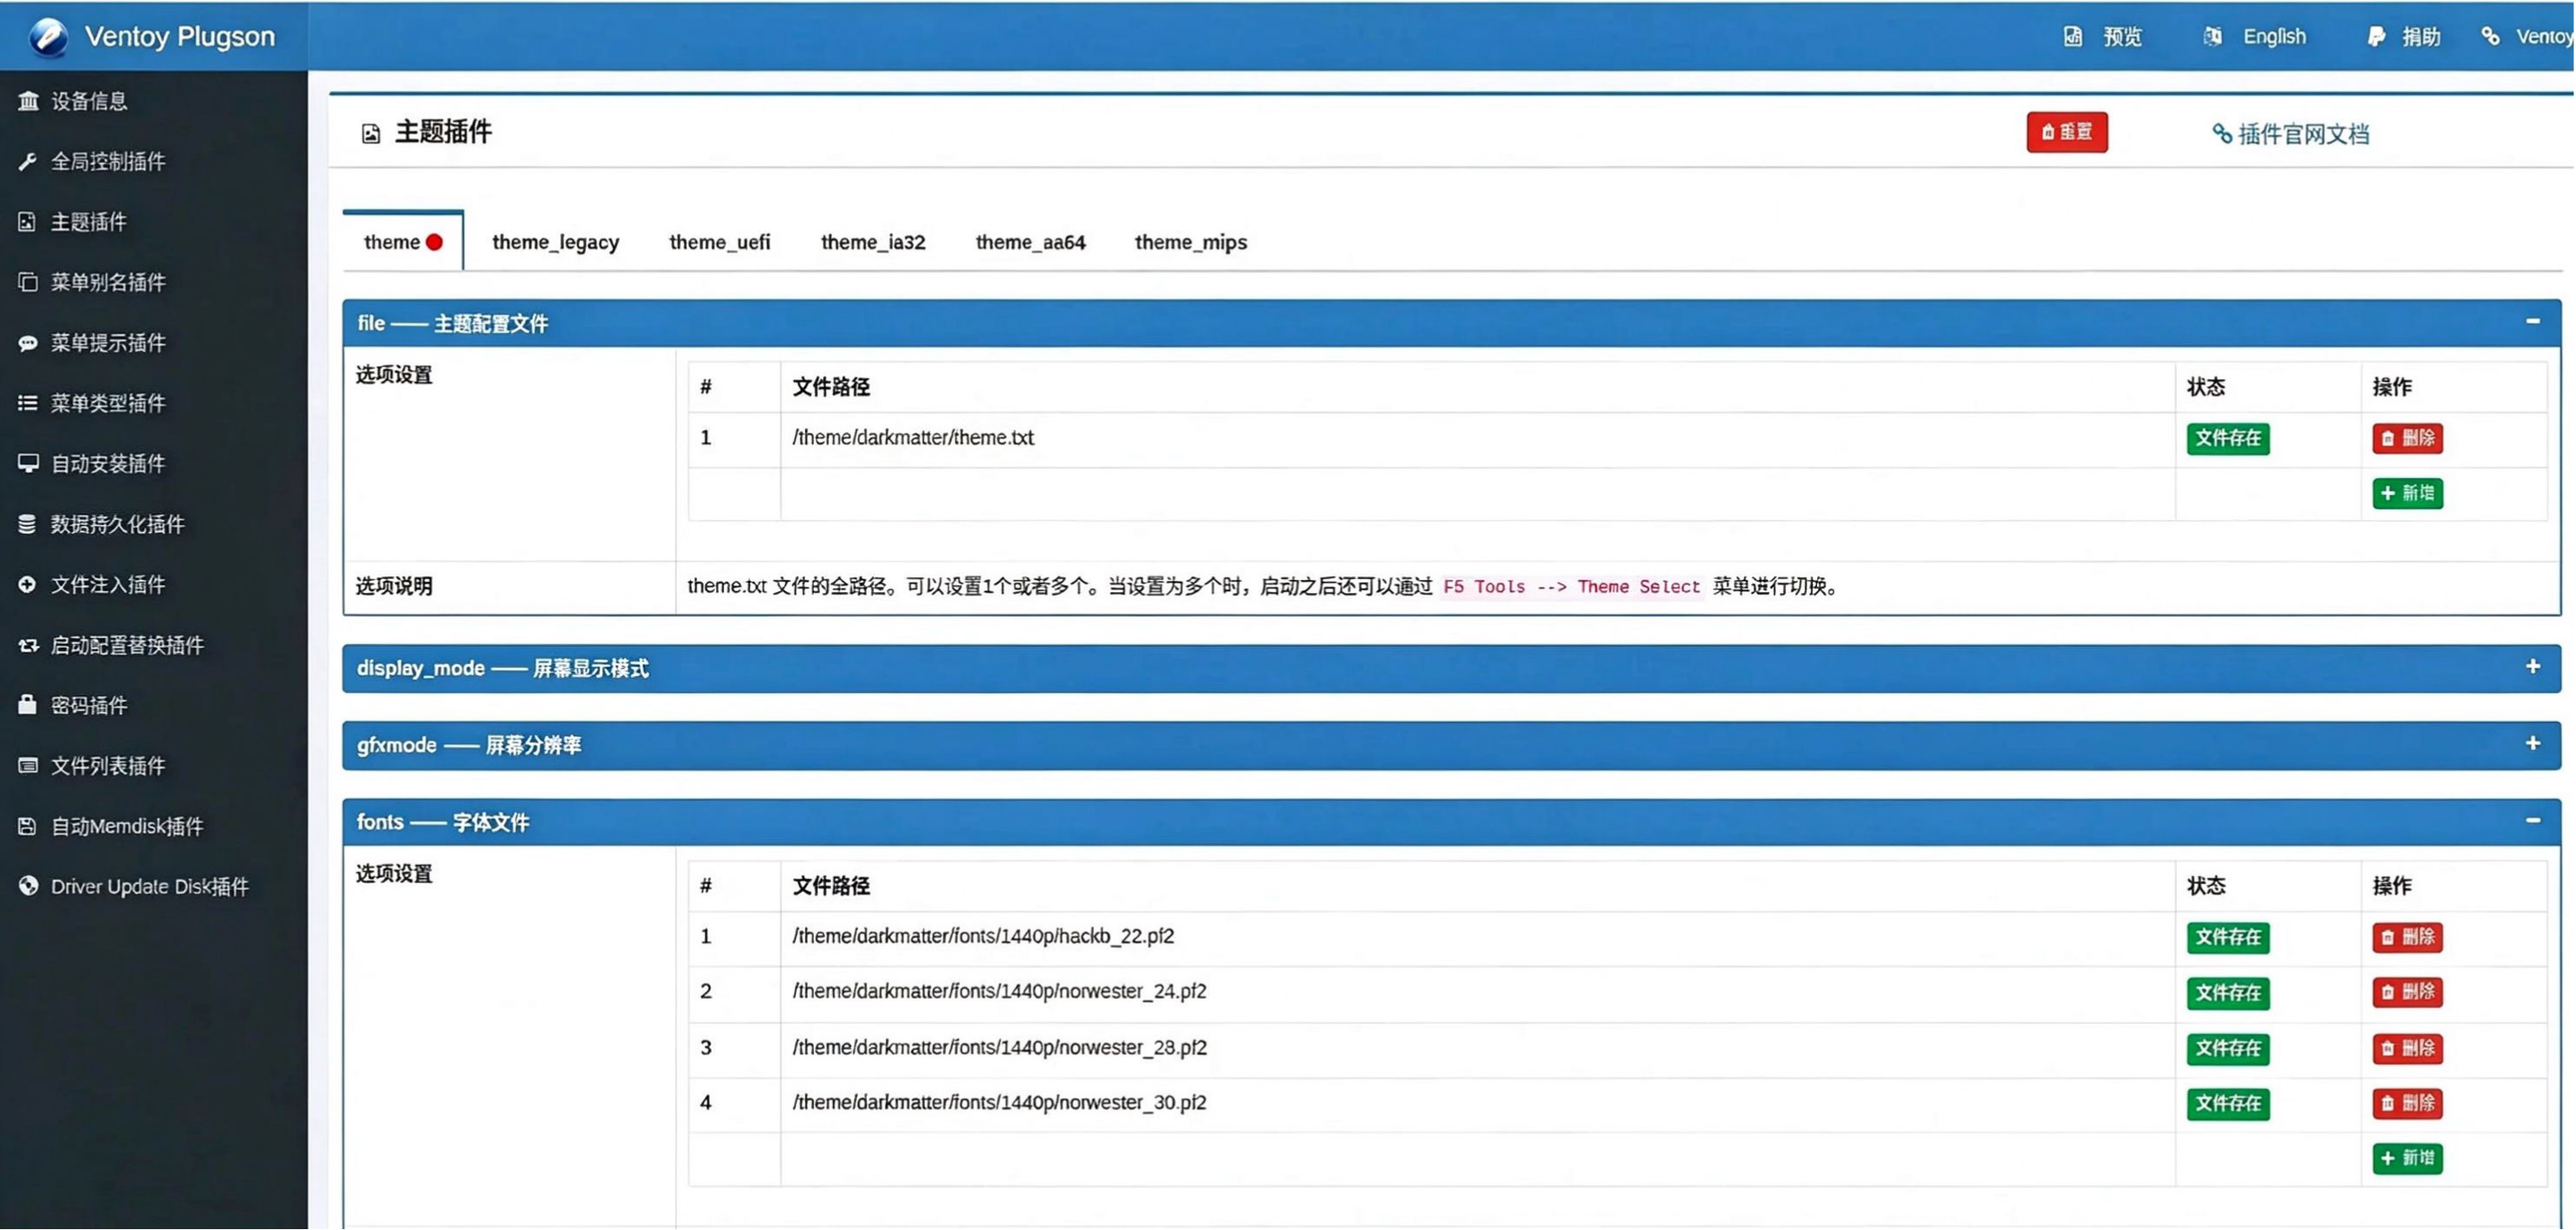
Task: Open the 插件官网文档 documentation link
Action: click(x=2291, y=134)
